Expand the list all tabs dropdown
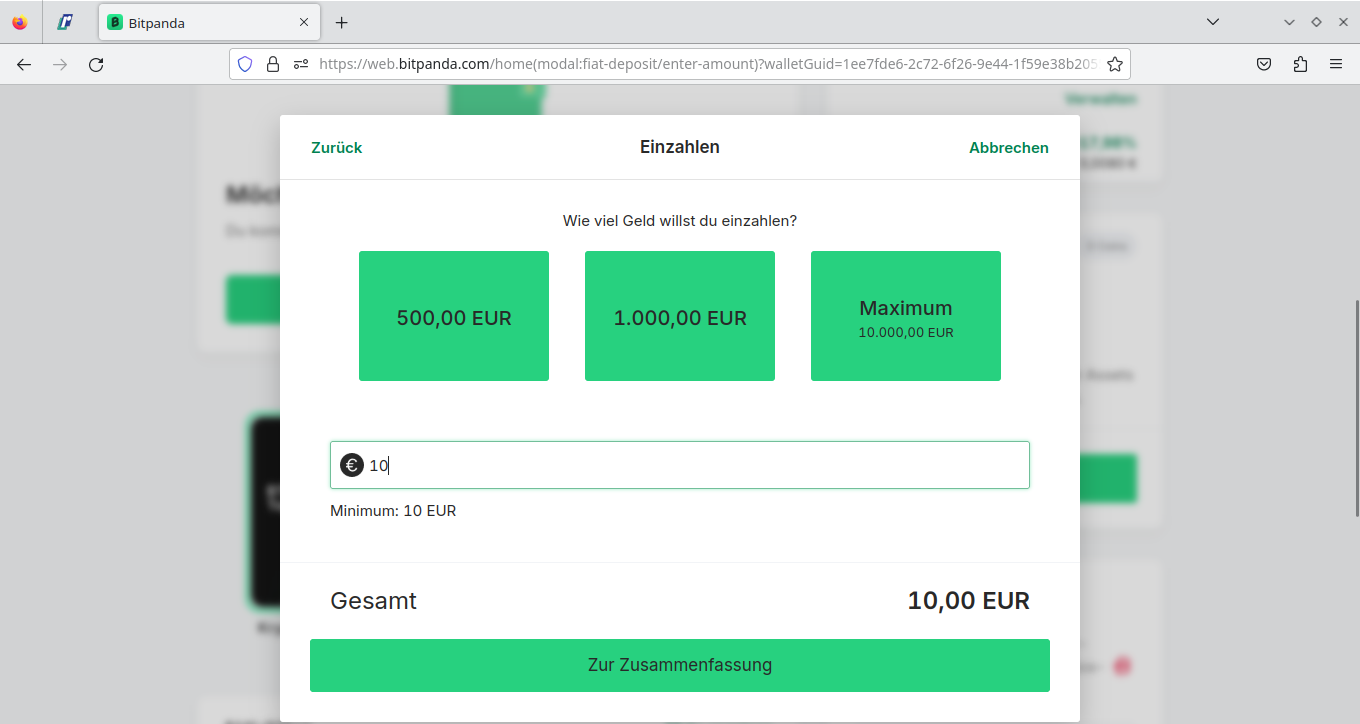This screenshot has width=1360, height=724. click(1213, 22)
